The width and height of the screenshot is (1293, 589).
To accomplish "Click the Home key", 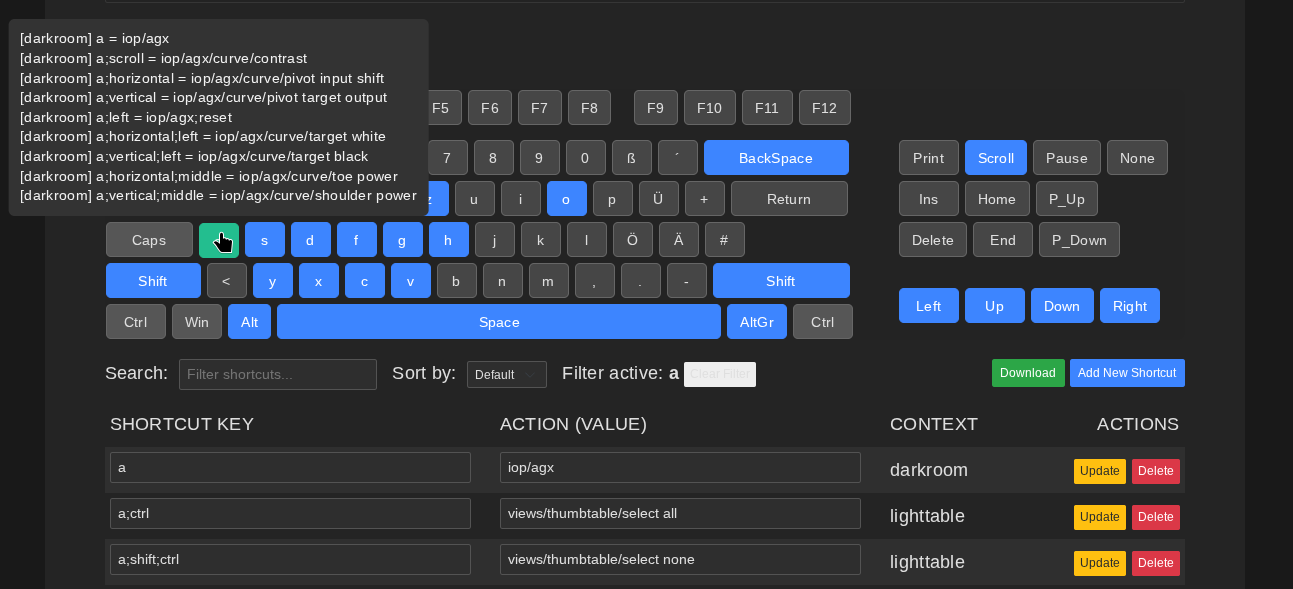I will (x=996, y=199).
